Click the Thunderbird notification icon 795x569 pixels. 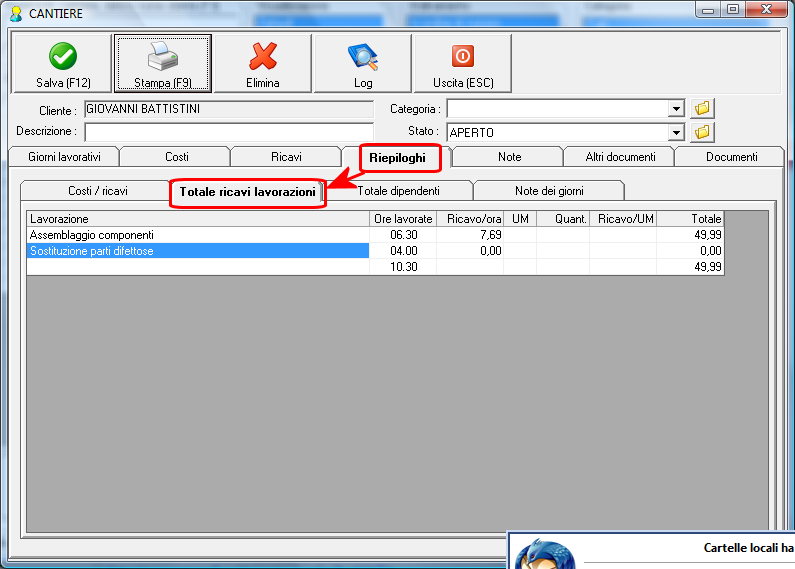(x=545, y=555)
